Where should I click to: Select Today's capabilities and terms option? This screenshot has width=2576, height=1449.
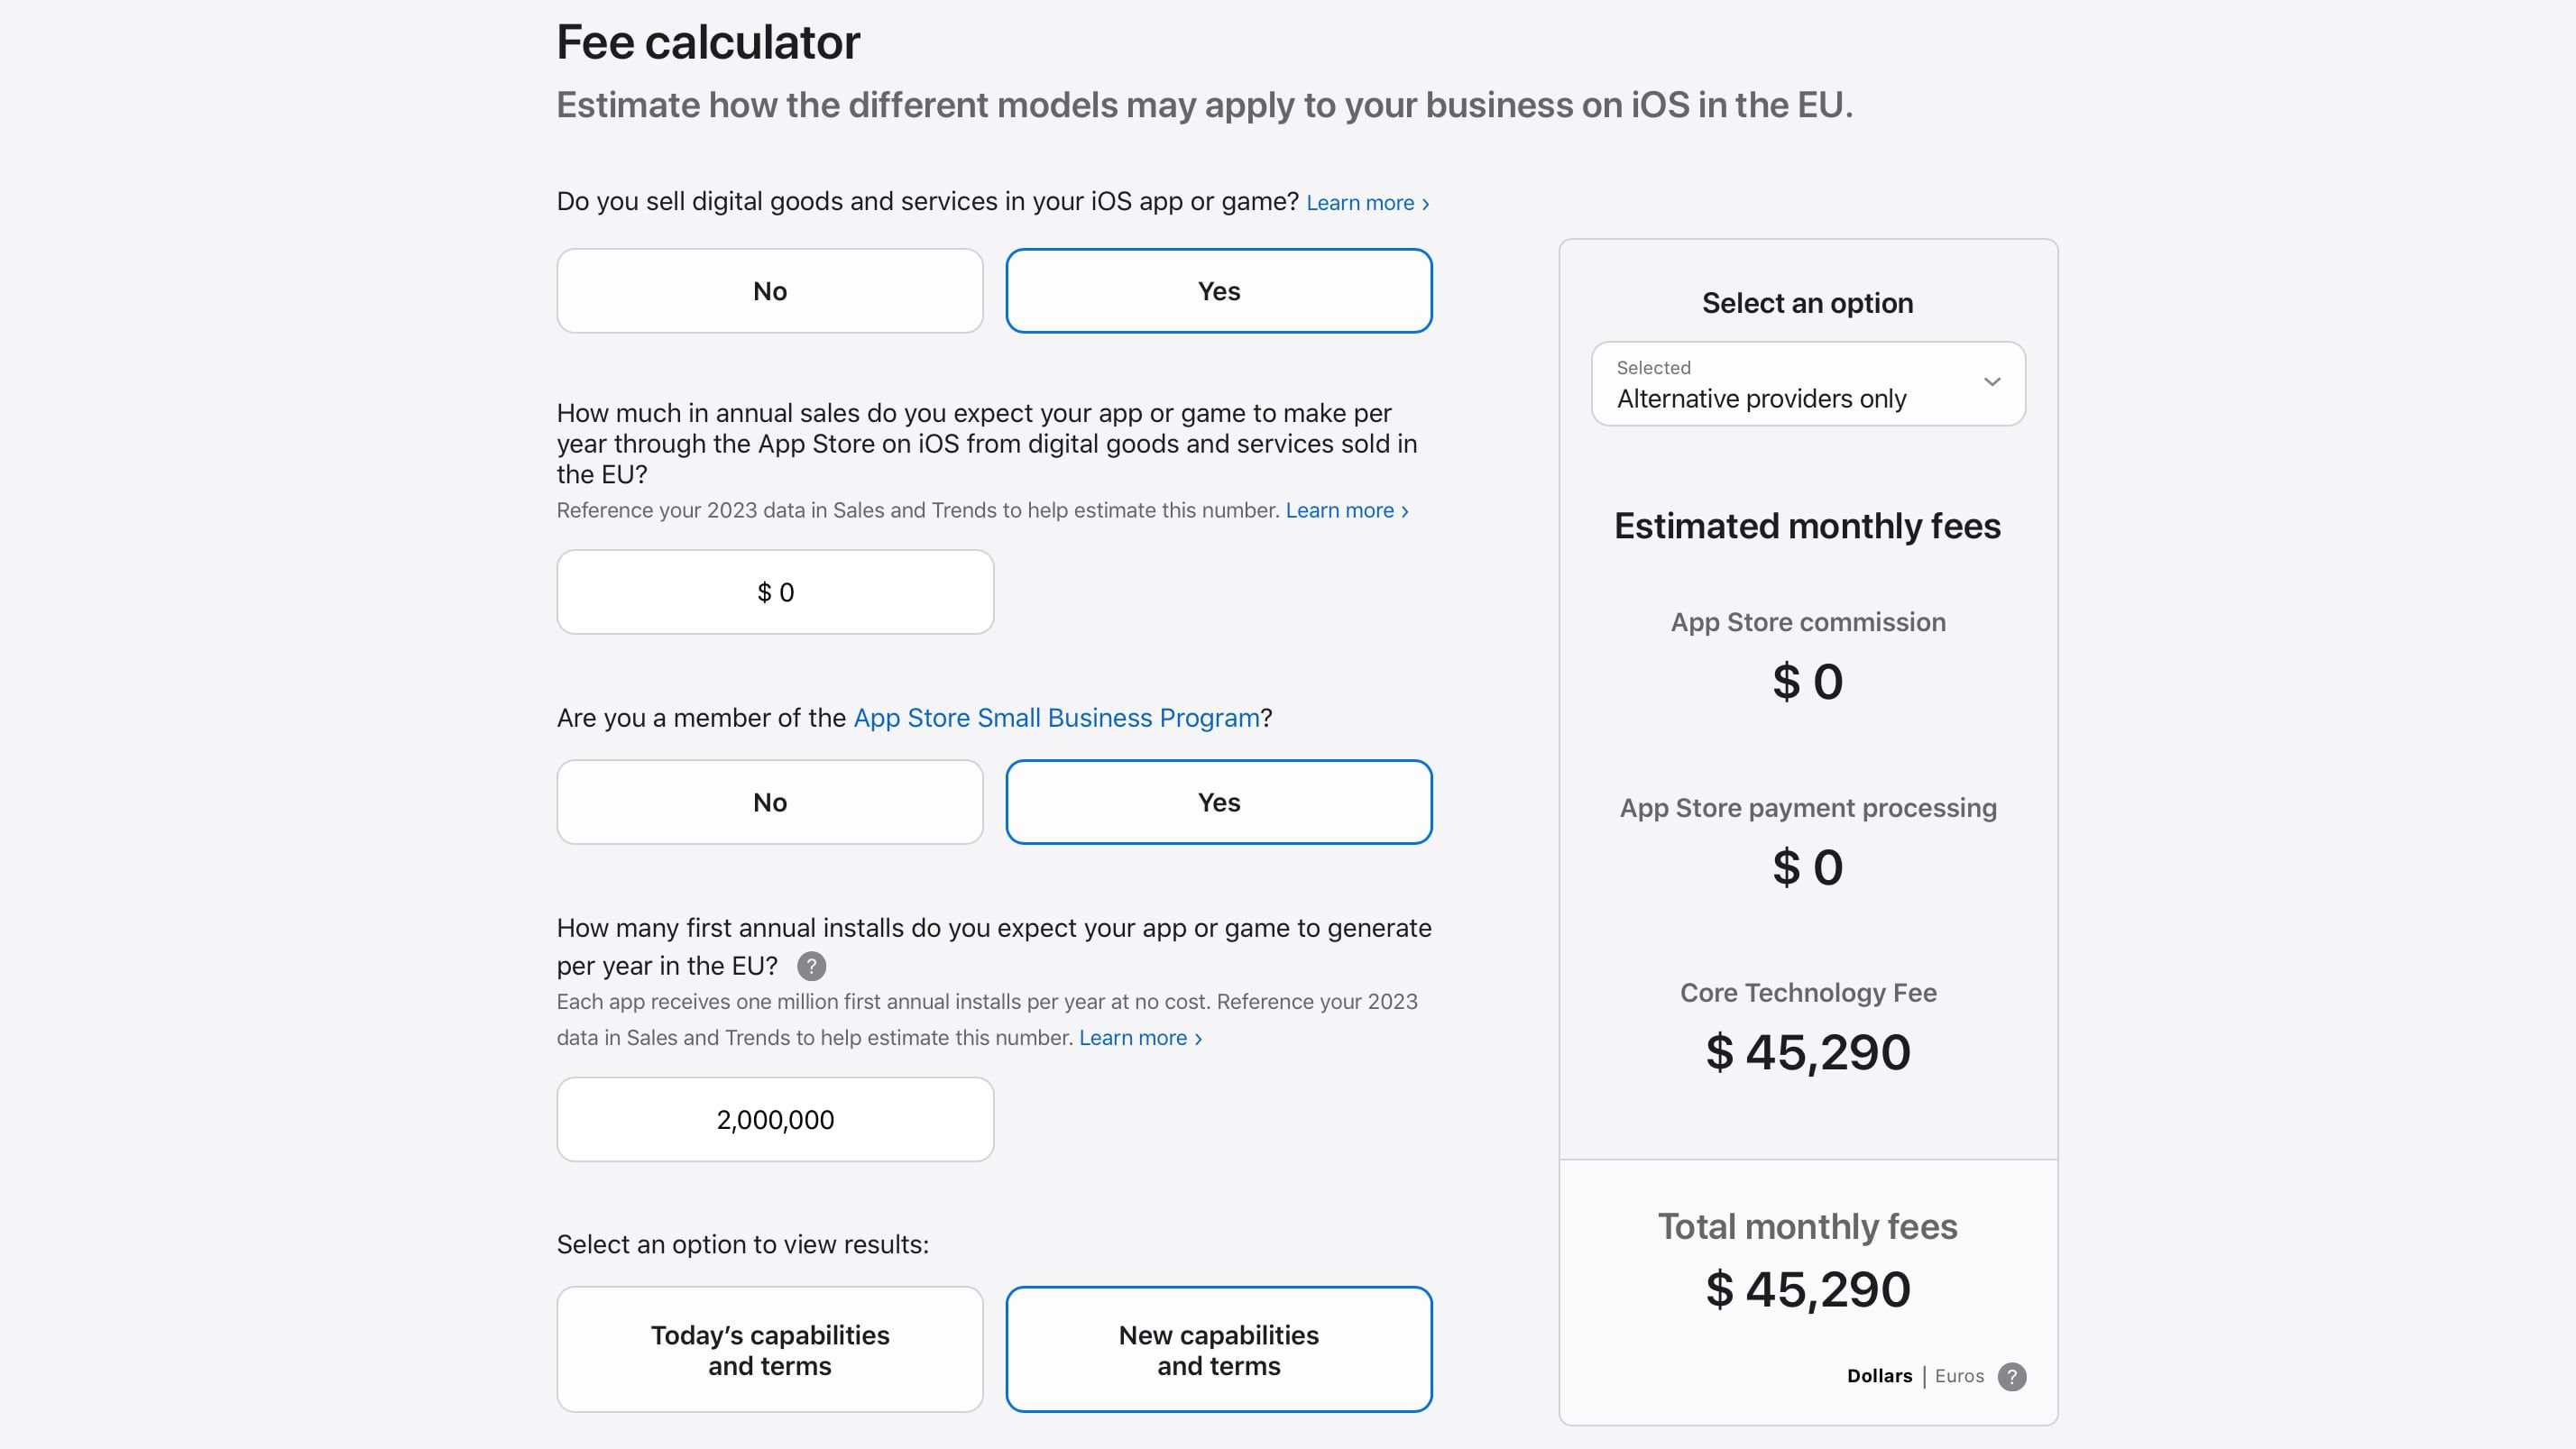769,1349
